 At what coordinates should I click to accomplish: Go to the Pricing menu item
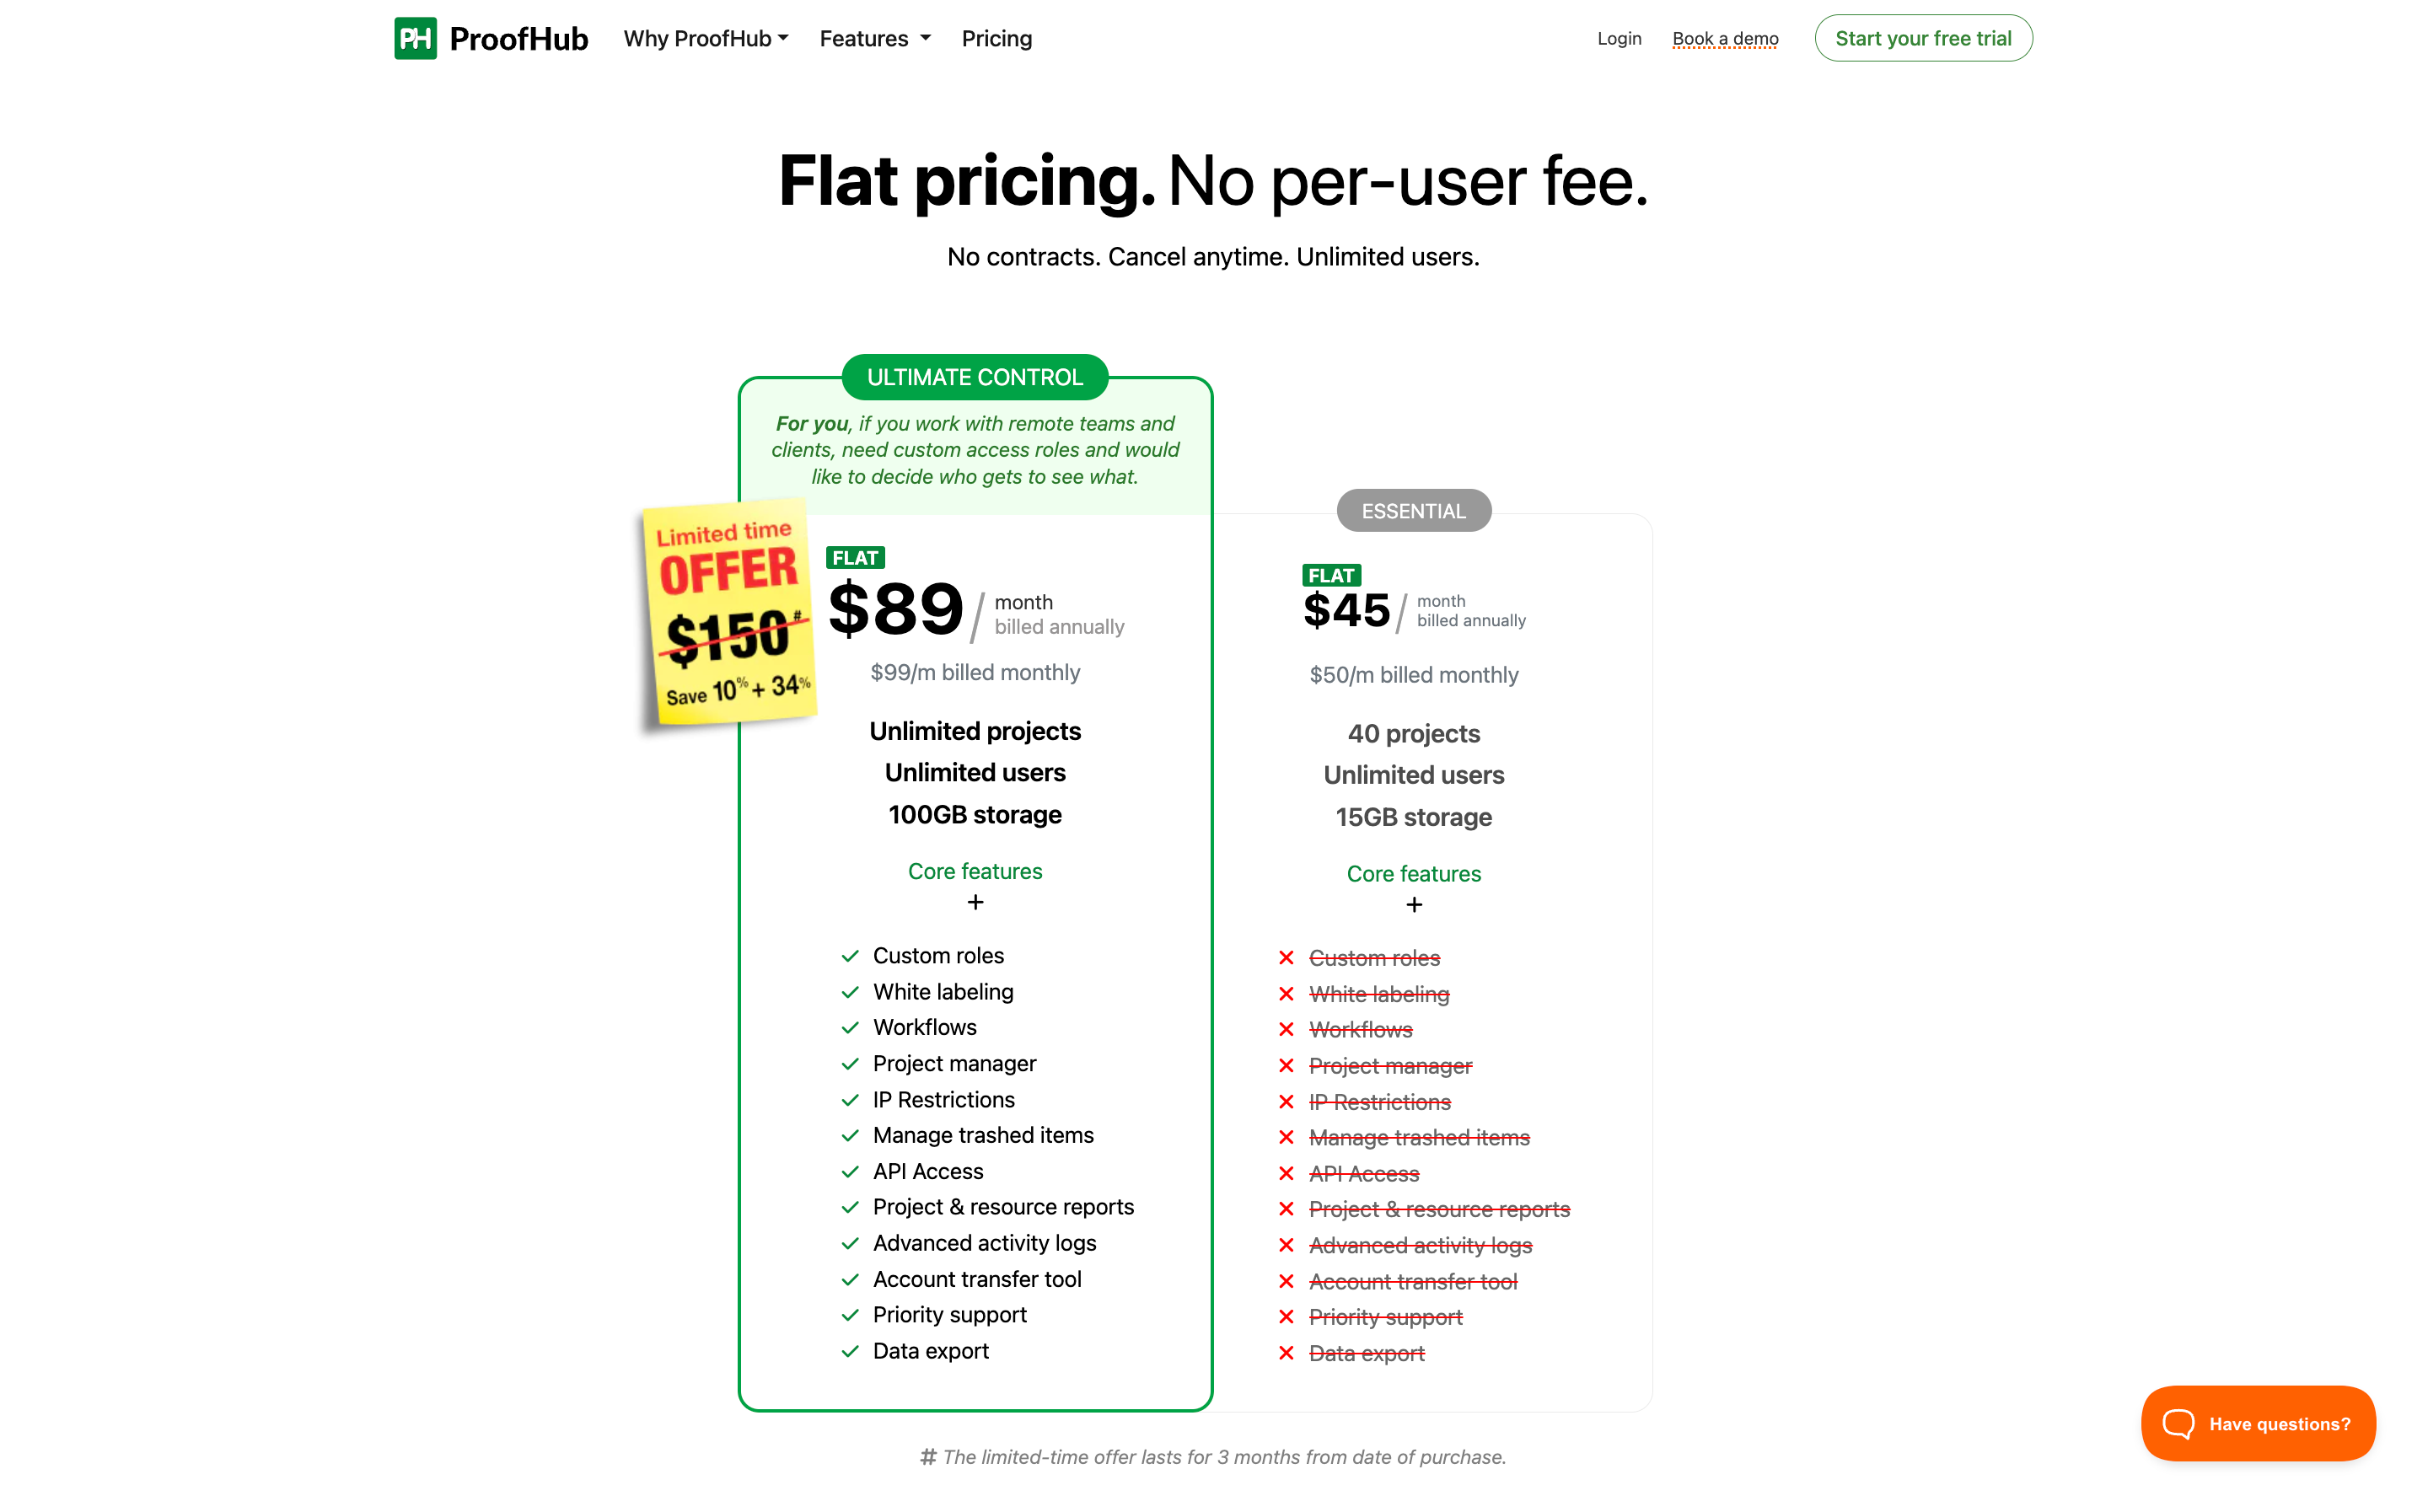[996, 38]
